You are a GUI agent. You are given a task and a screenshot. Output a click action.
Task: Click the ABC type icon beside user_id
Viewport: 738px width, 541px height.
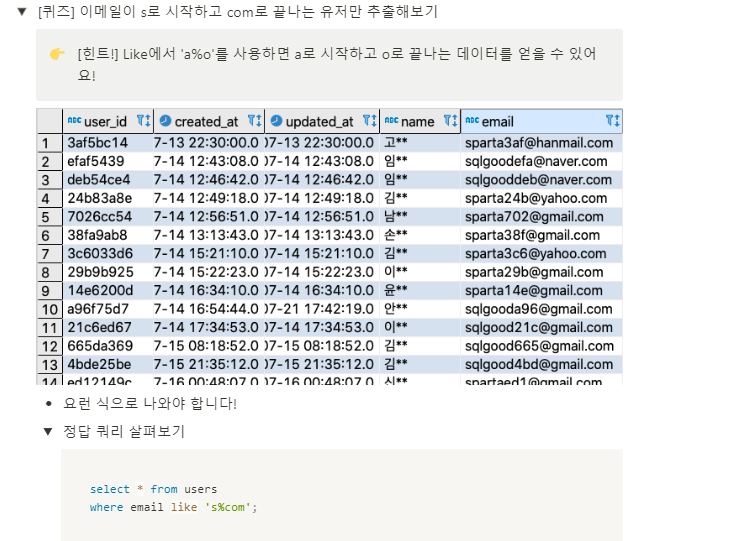coord(74,121)
